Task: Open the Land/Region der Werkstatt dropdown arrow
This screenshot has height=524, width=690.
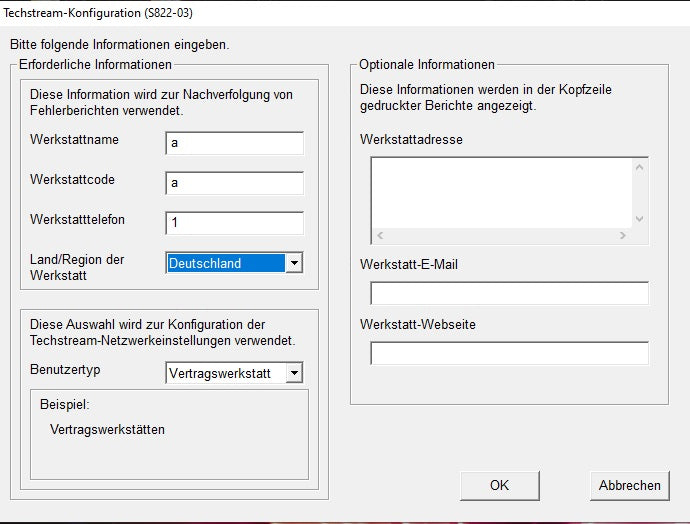Action: (294, 263)
